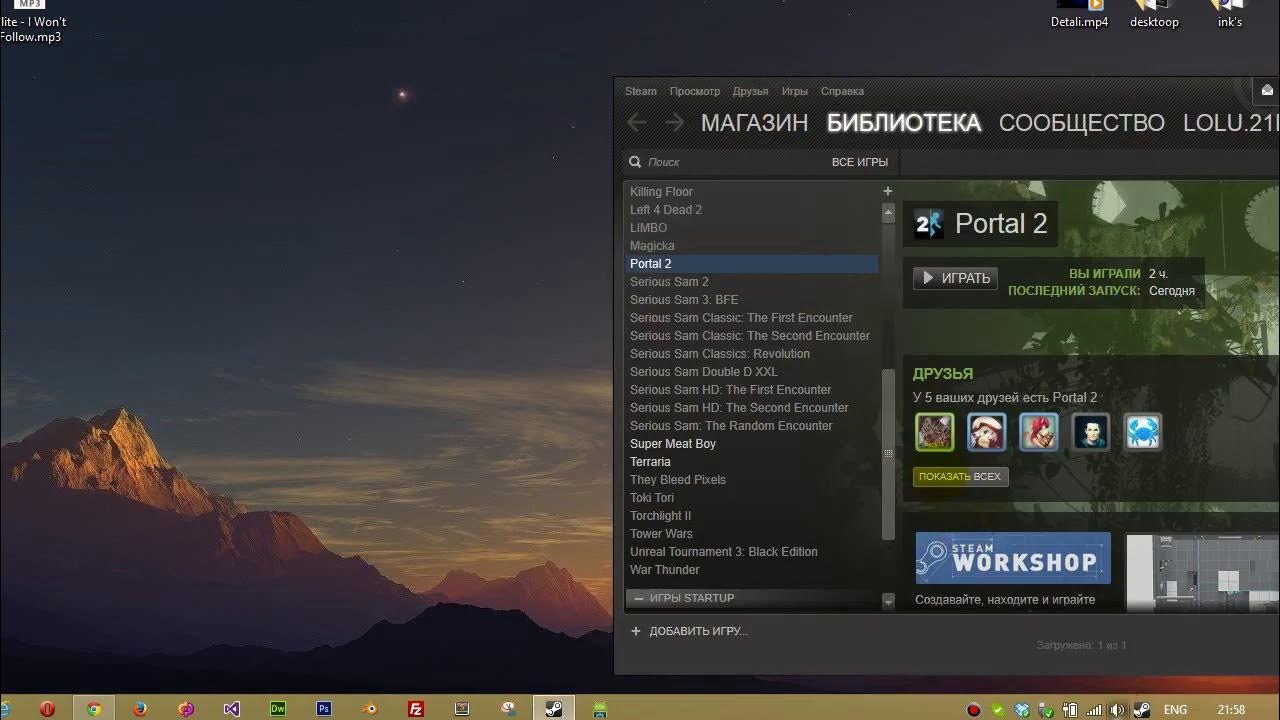
Task: Launch Firefox from the taskbar
Action: (140, 709)
